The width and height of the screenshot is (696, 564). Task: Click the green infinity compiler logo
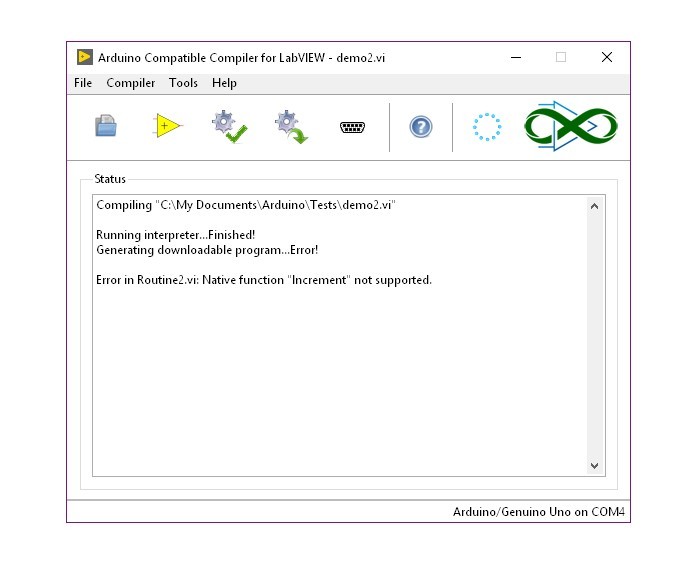(570, 126)
